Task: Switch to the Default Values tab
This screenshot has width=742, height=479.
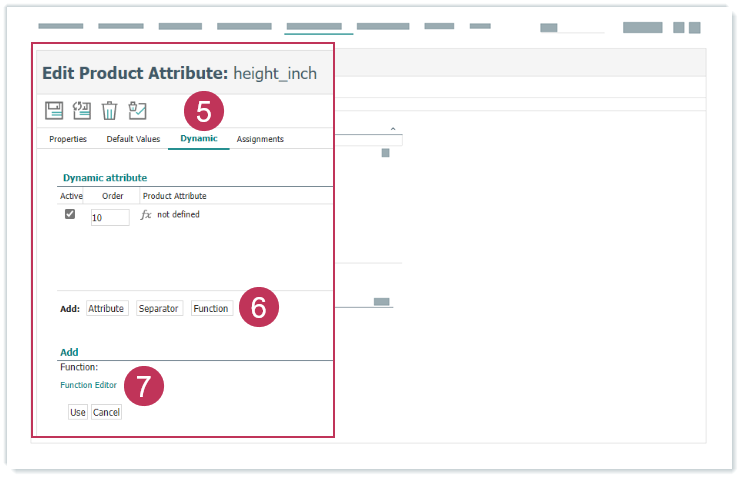Action: [x=133, y=139]
